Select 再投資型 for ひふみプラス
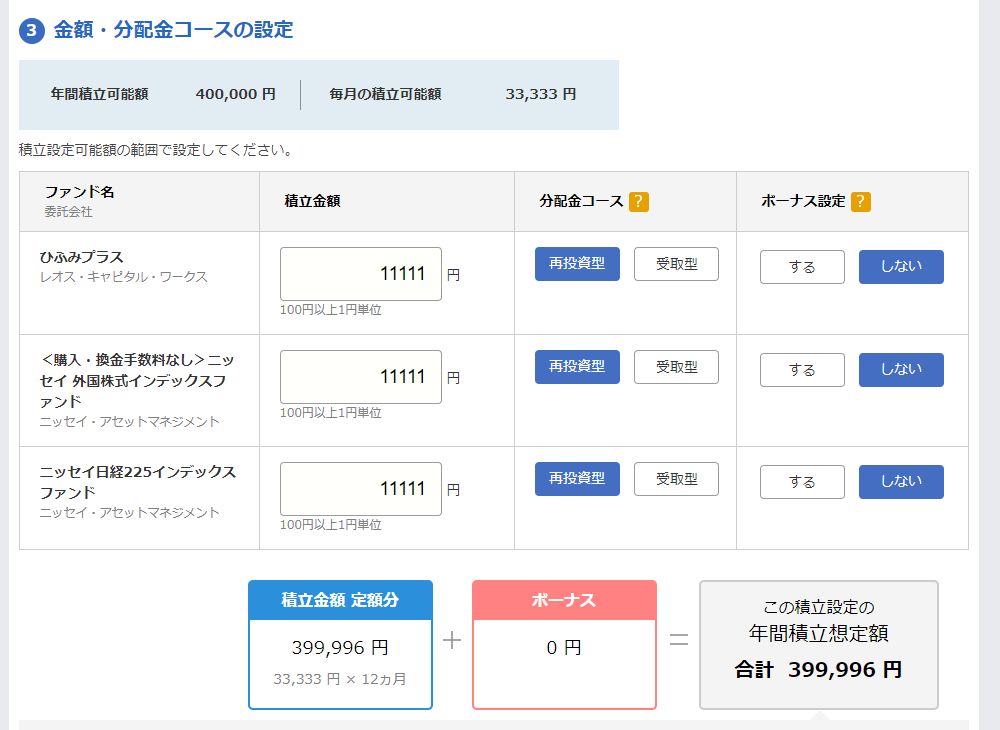Viewport: 1000px width, 730px height. [x=577, y=264]
